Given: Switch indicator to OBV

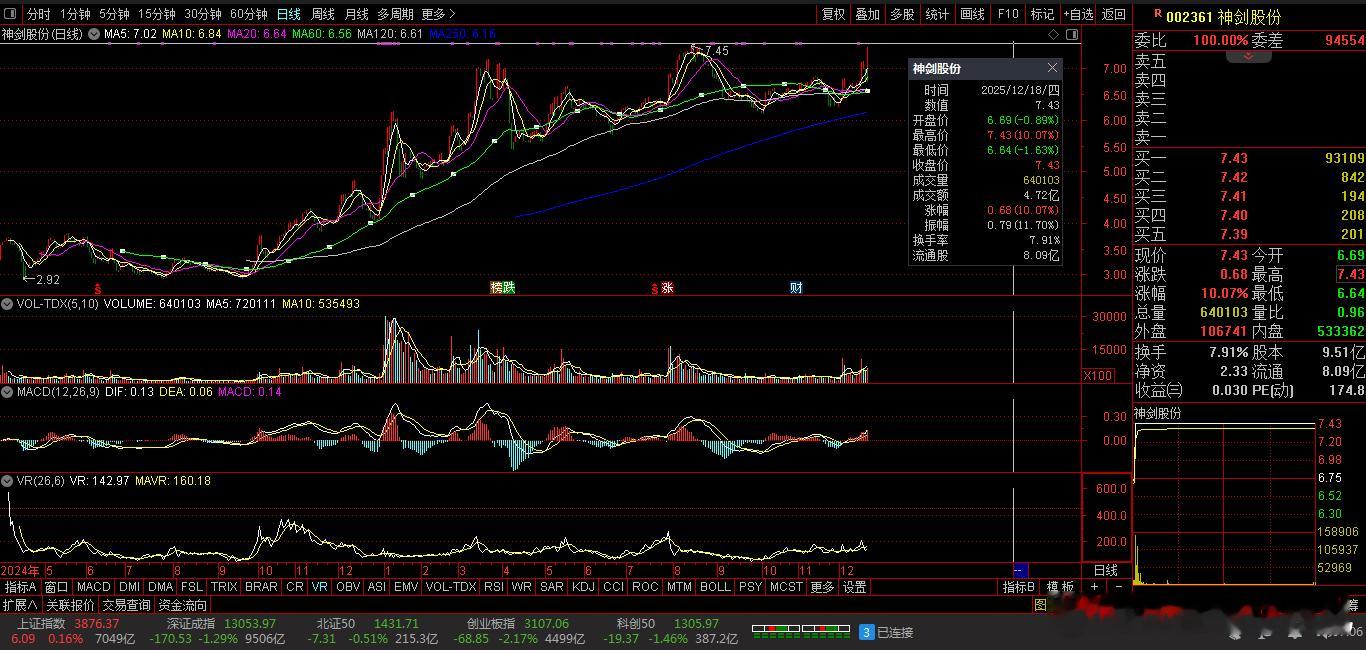Looking at the screenshot, I should pyautogui.click(x=348, y=587).
